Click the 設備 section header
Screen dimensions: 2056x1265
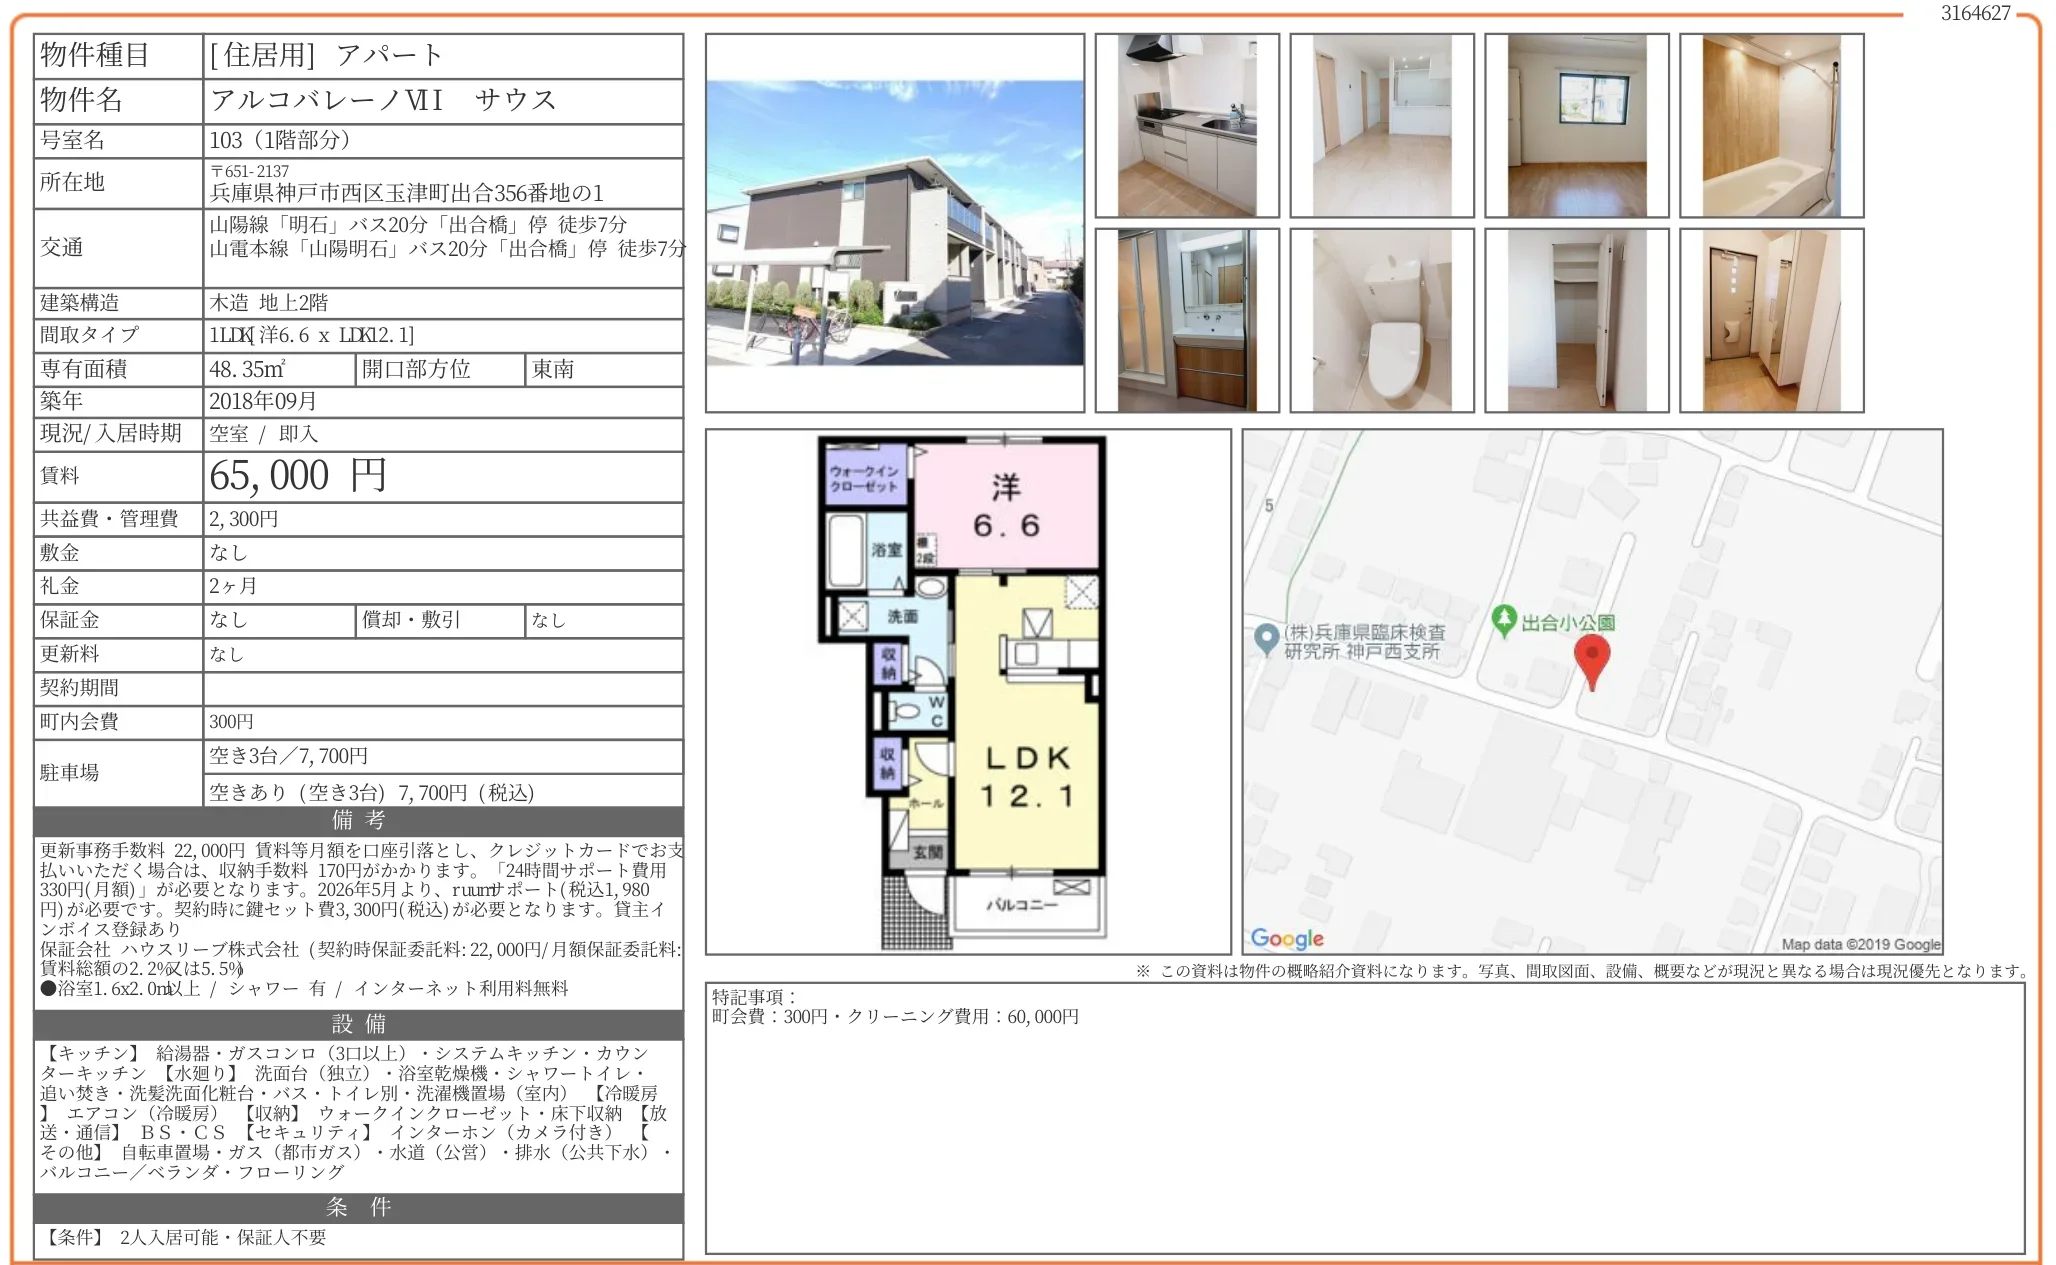pos(358,1024)
